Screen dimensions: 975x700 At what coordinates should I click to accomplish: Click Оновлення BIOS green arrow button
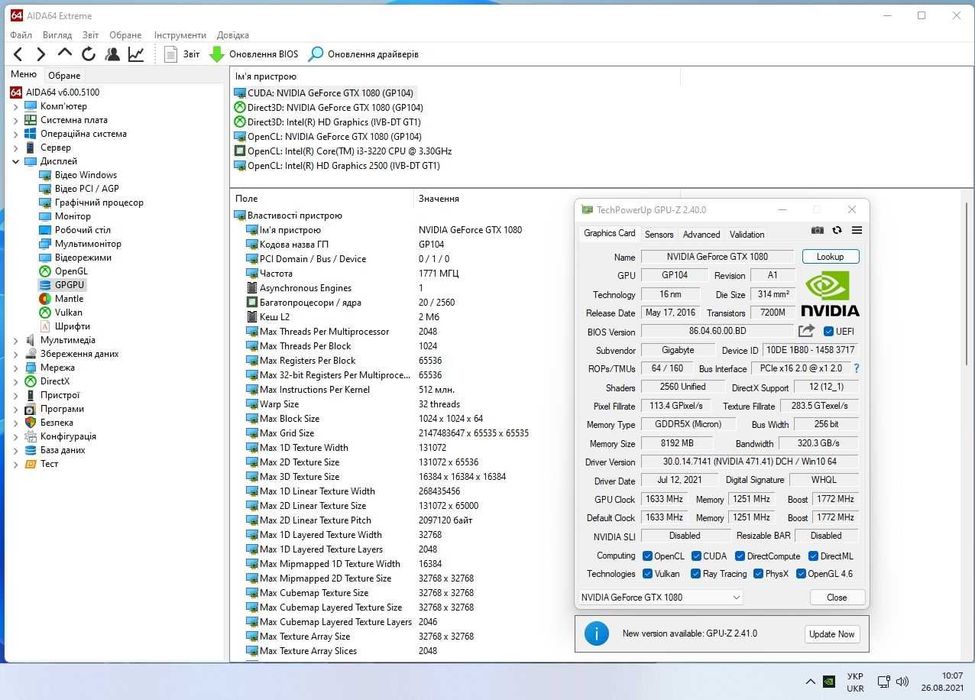coord(254,54)
